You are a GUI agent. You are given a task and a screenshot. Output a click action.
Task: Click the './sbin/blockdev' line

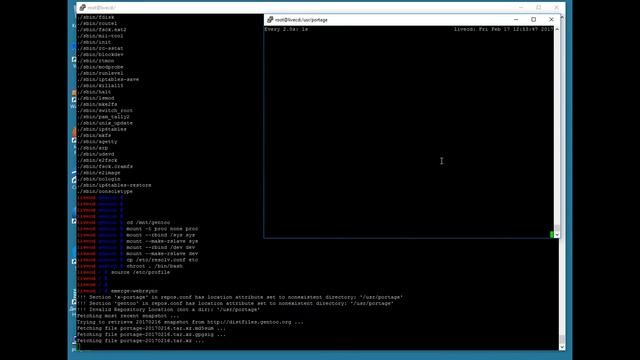(x=100, y=54)
